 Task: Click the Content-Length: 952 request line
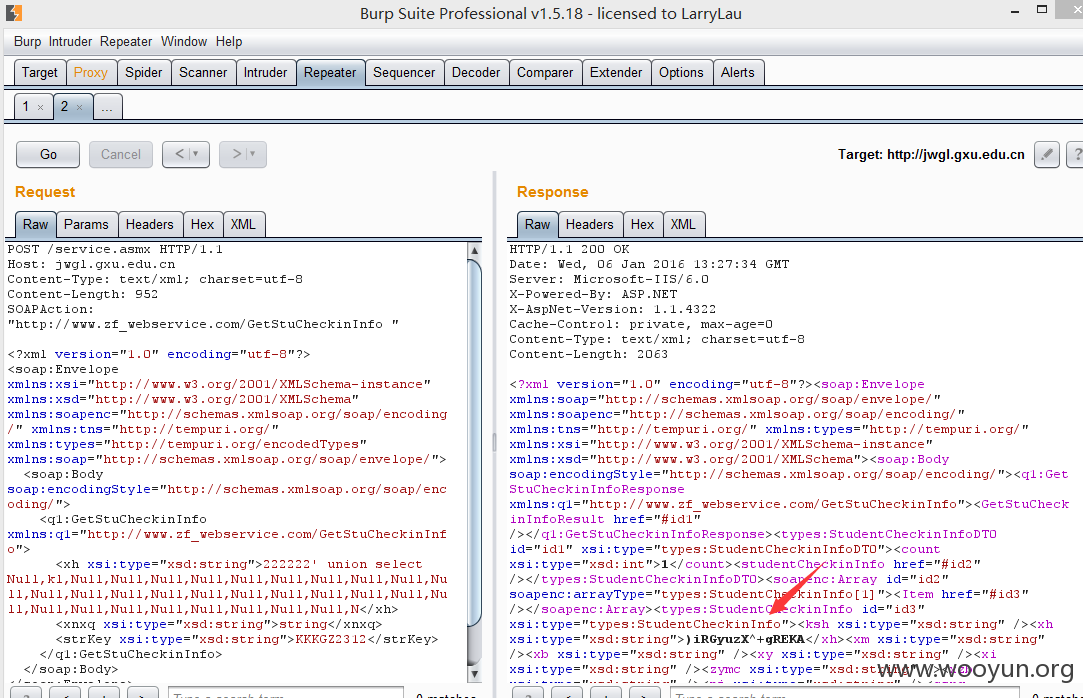click(82, 294)
